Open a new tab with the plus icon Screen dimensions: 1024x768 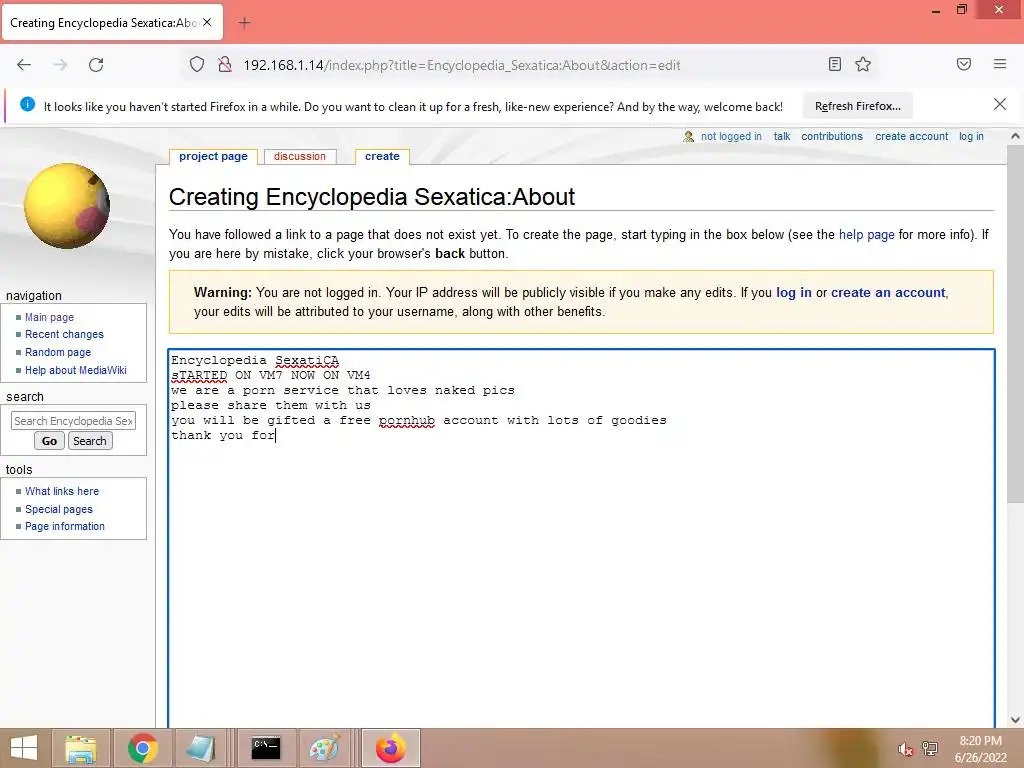pyautogui.click(x=244, y=23)
